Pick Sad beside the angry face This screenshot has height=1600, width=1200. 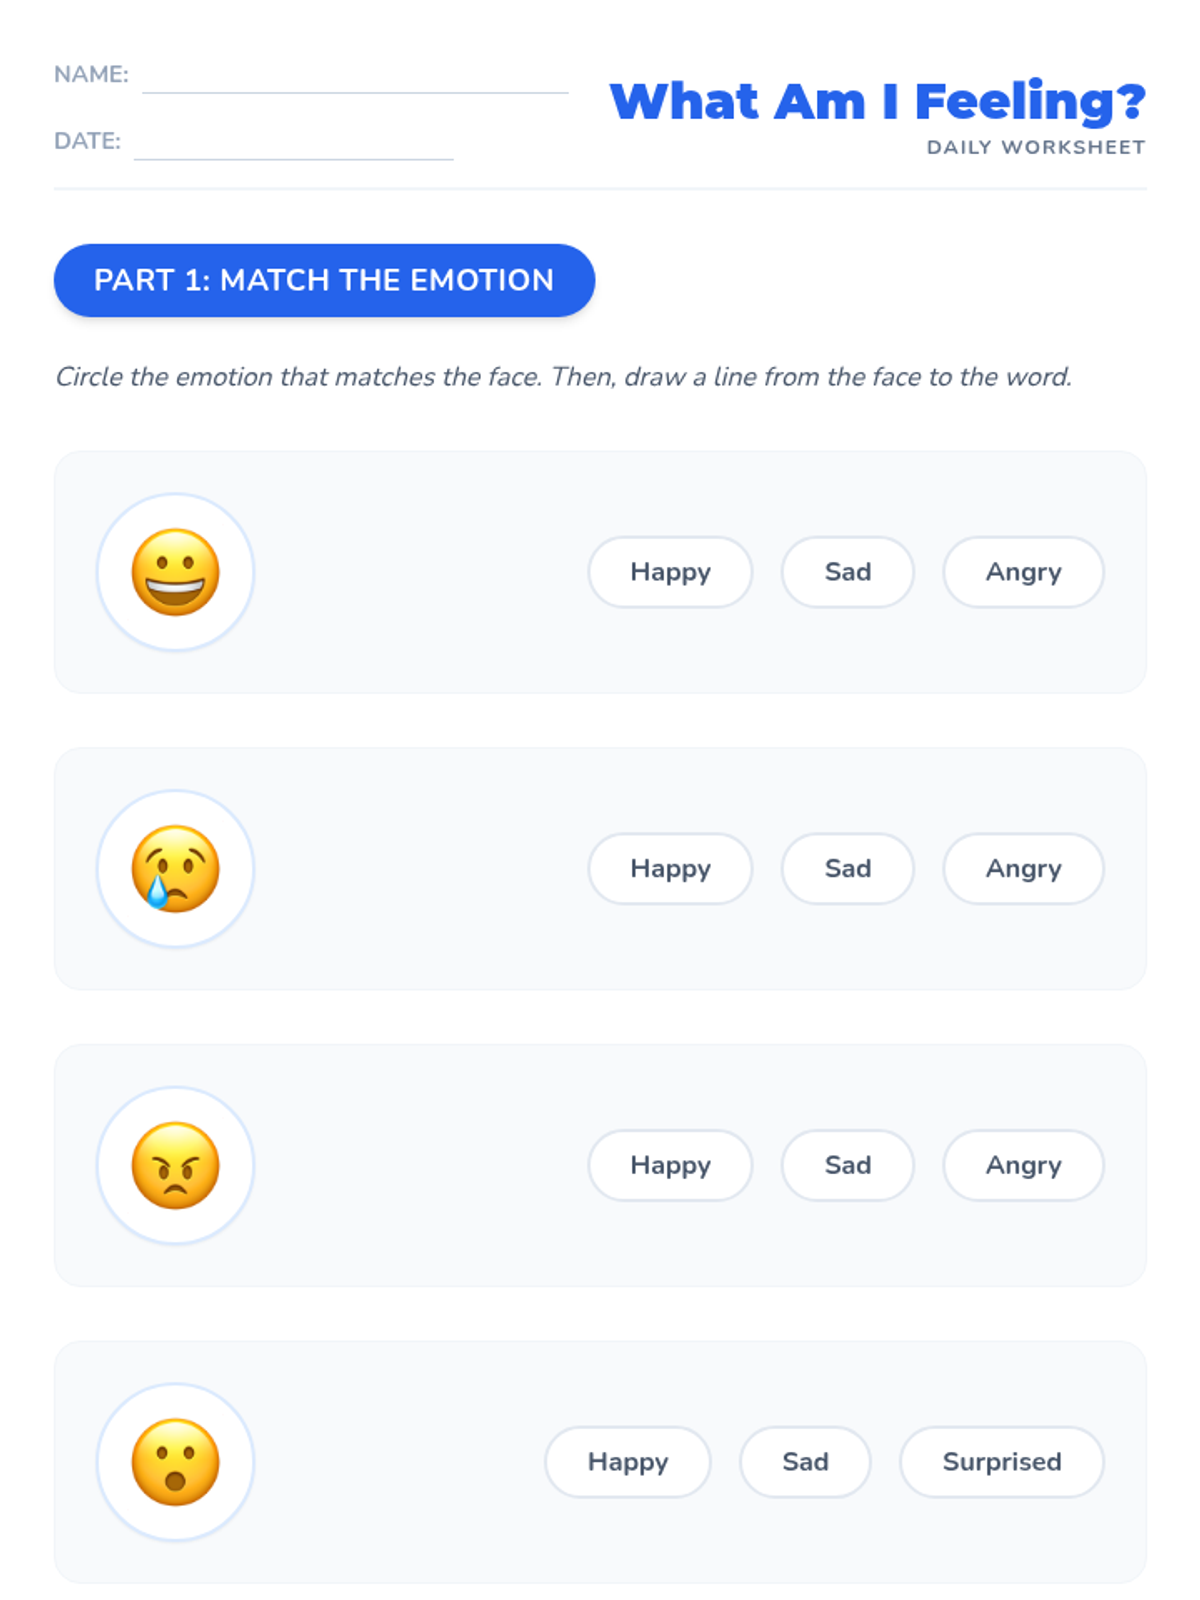click(848, 1165)
